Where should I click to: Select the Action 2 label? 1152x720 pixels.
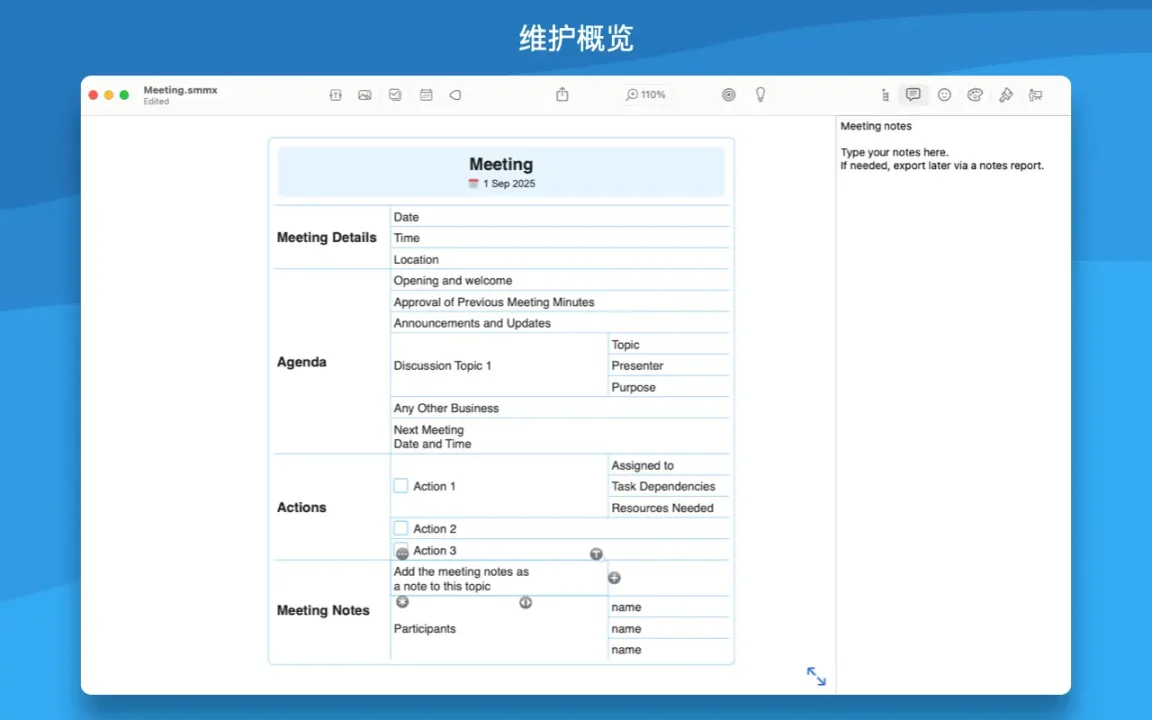point(435,529)
